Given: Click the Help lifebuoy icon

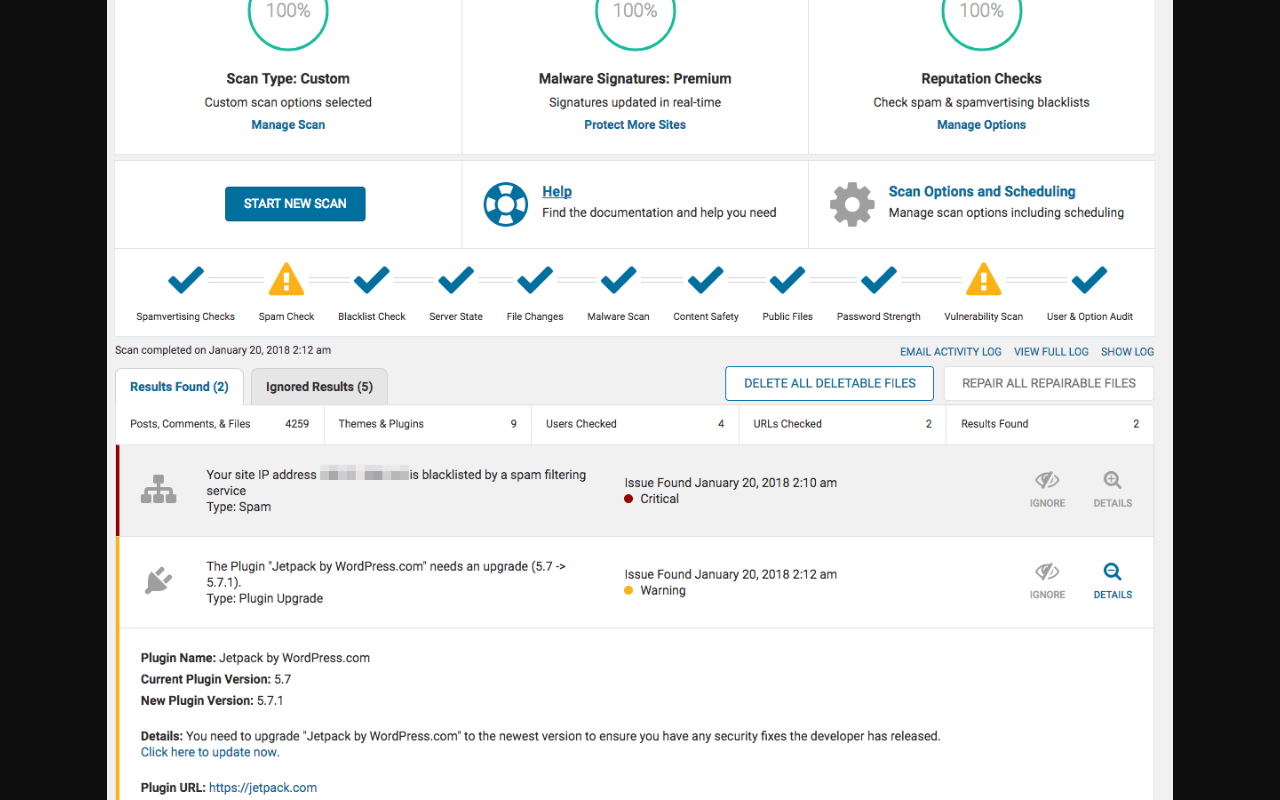Looking at the screenshot, I should tap(505, 204).
